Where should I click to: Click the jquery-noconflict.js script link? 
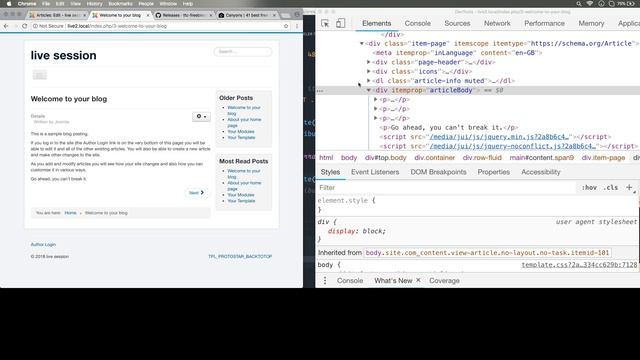513,146
